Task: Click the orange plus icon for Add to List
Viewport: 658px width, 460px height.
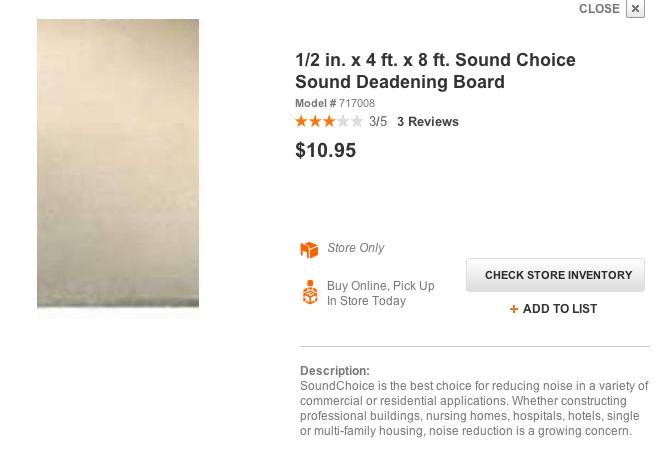Action: pos(514,309)
